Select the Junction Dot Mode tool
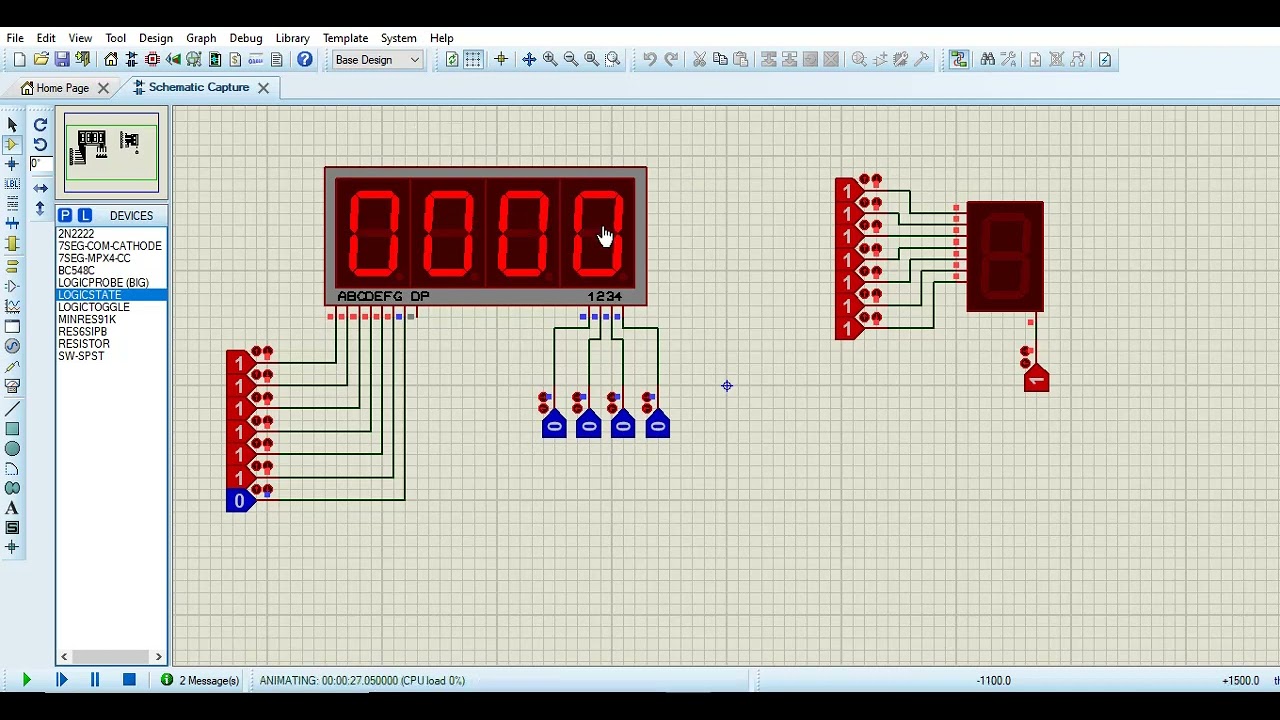 (12, 164)
